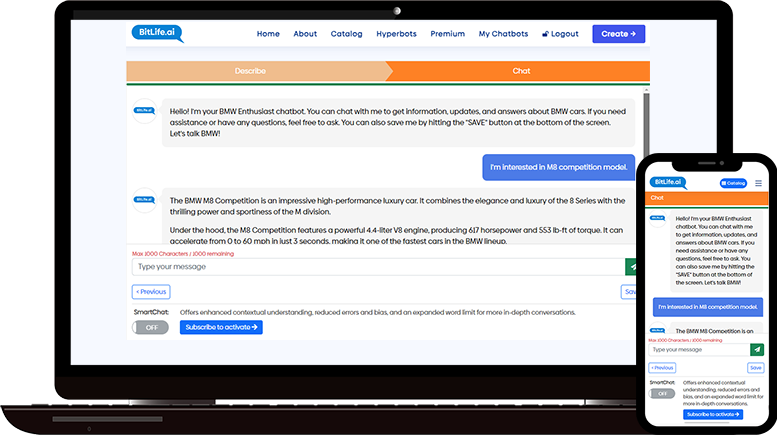Focus the phone 'Type your message' field
This screenshot has height=436, width=777.
(x=699, y=350)
